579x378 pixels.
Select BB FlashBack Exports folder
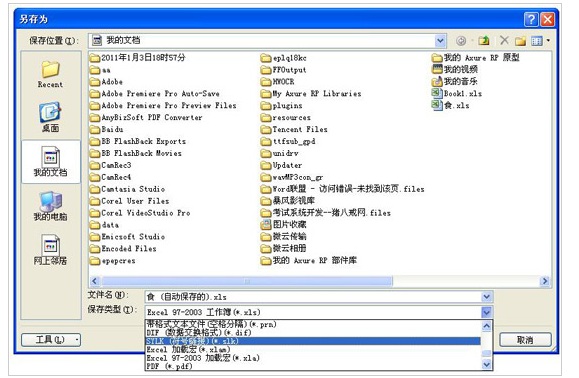[138, 141]
